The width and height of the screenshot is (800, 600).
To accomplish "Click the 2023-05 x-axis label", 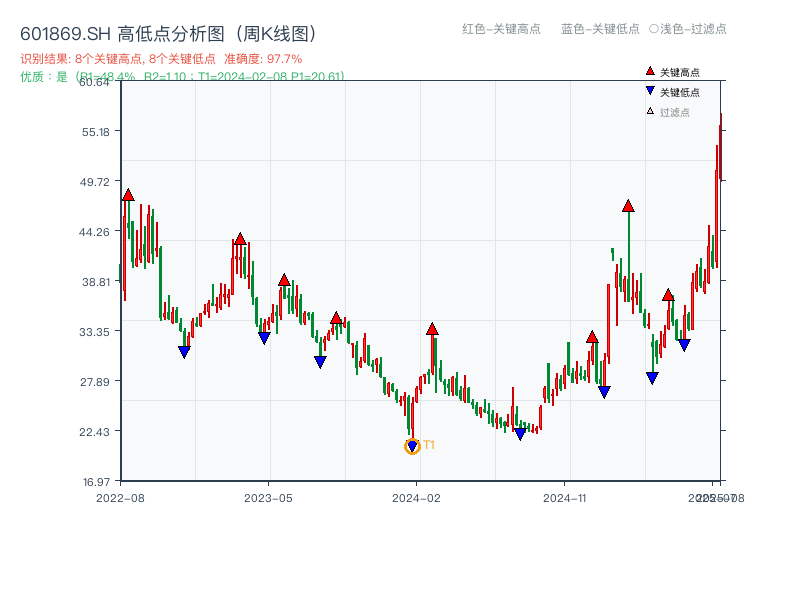I will tap(268, 498).
